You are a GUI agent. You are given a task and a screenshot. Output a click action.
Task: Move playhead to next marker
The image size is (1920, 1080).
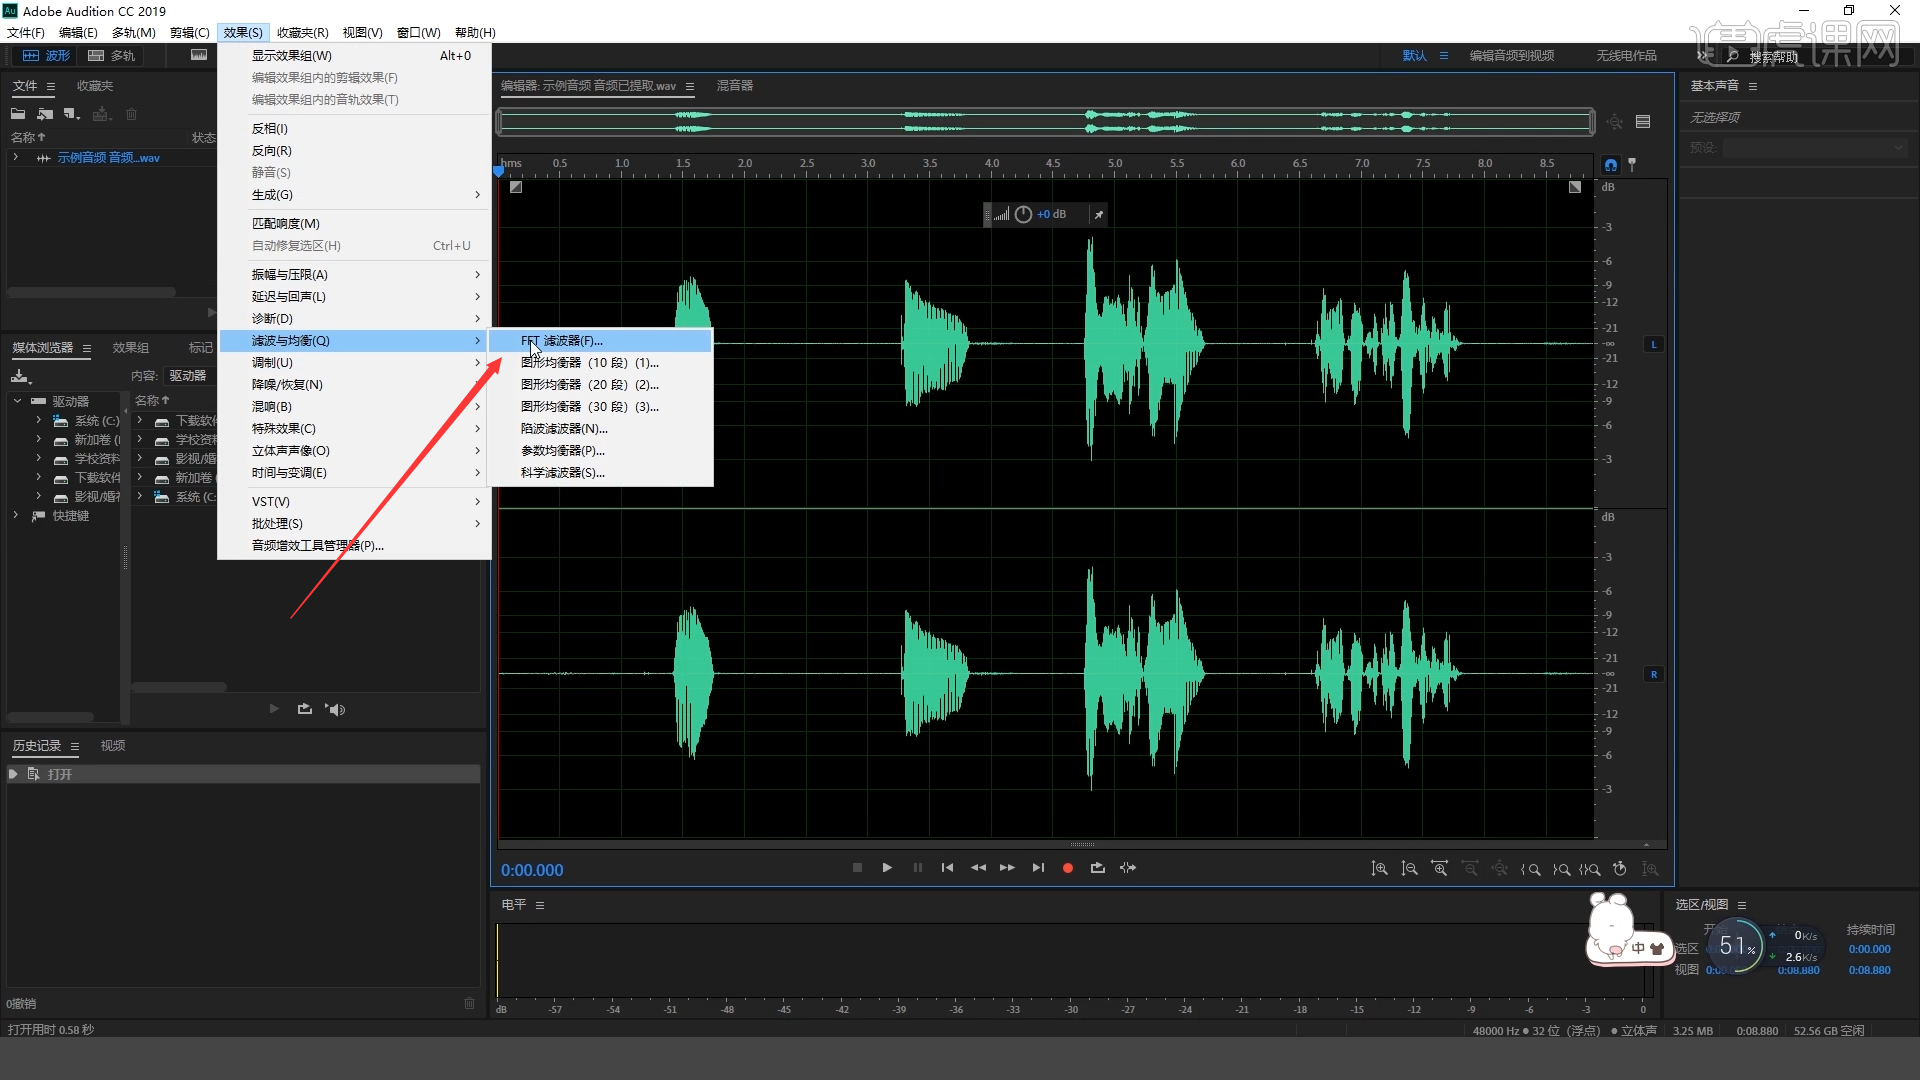point(1038,868)
